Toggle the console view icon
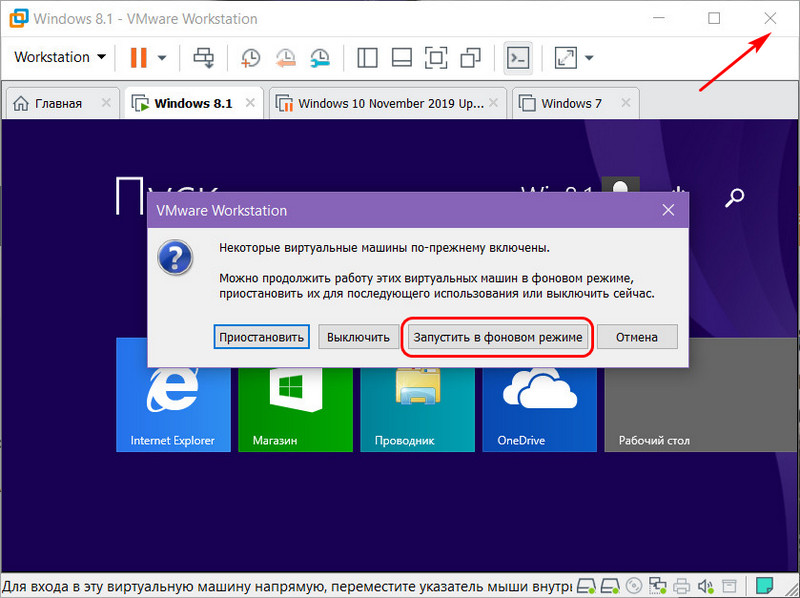 518,58
